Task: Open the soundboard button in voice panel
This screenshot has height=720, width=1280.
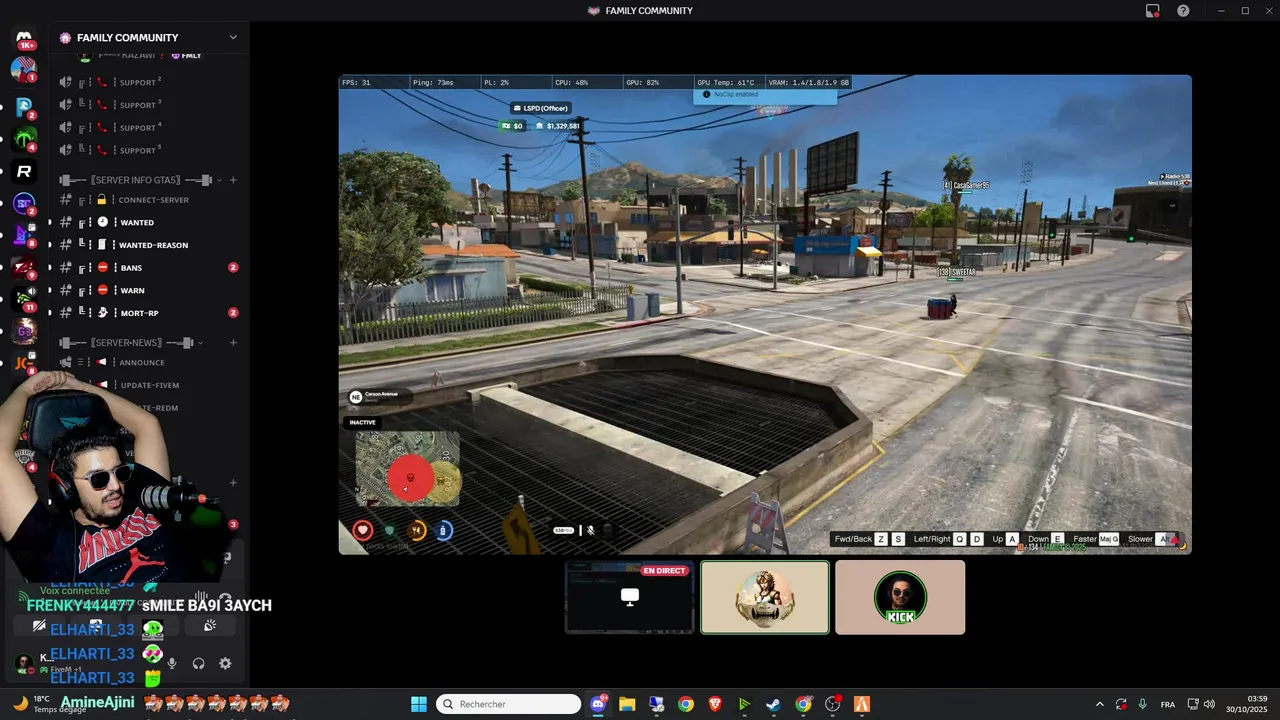Action: tap(210, 626)
